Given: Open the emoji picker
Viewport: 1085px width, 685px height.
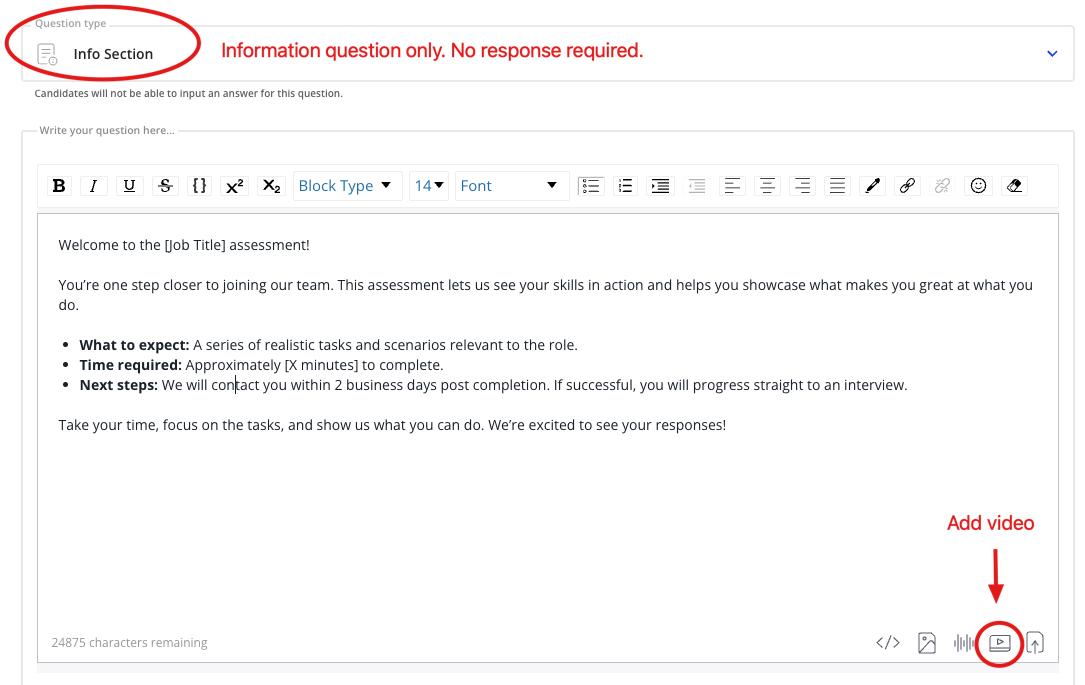Looking at the screenshot, I should pos(979,185).
